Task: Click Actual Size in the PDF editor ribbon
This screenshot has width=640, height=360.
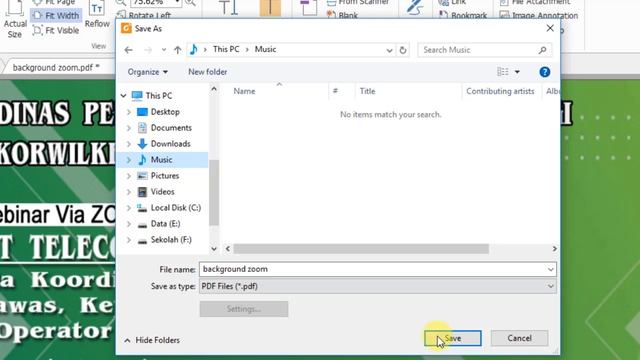Action: 15,20
